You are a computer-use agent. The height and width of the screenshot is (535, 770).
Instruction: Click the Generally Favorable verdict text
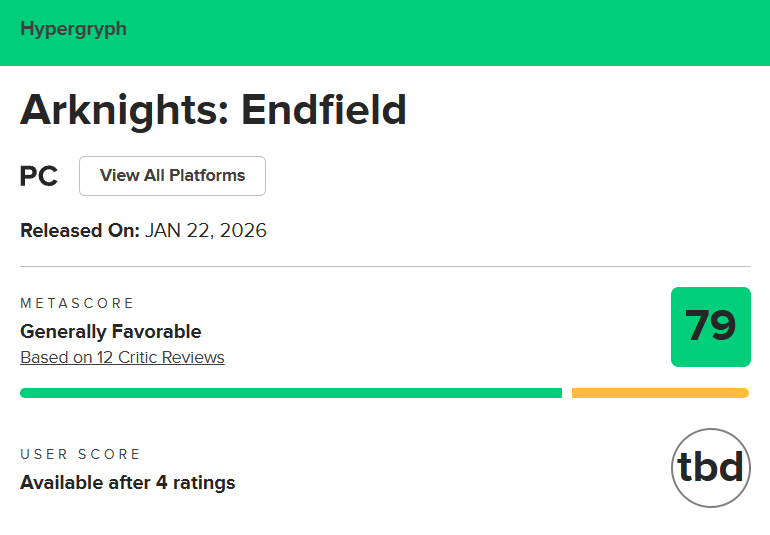point(110,331)
